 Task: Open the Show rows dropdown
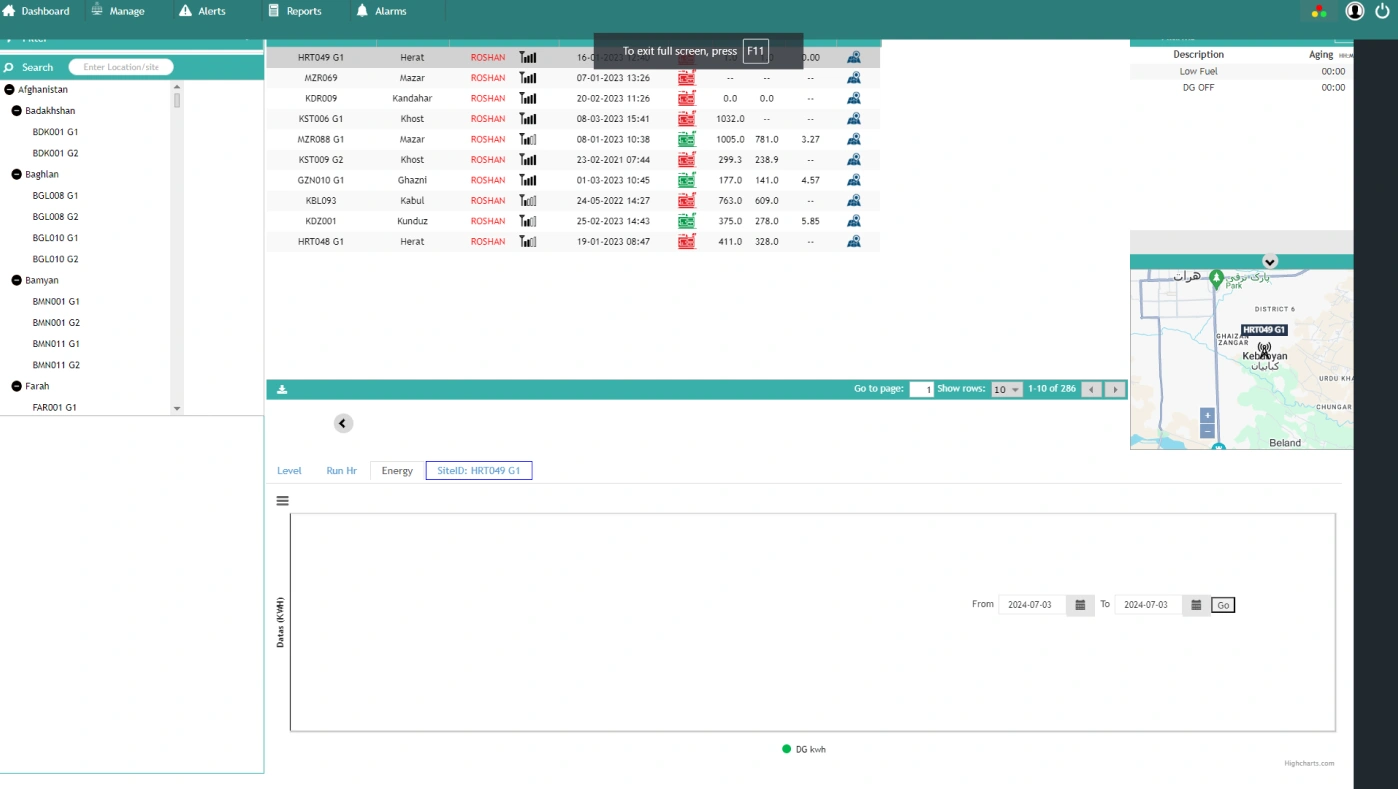[x=1005, y=388]
